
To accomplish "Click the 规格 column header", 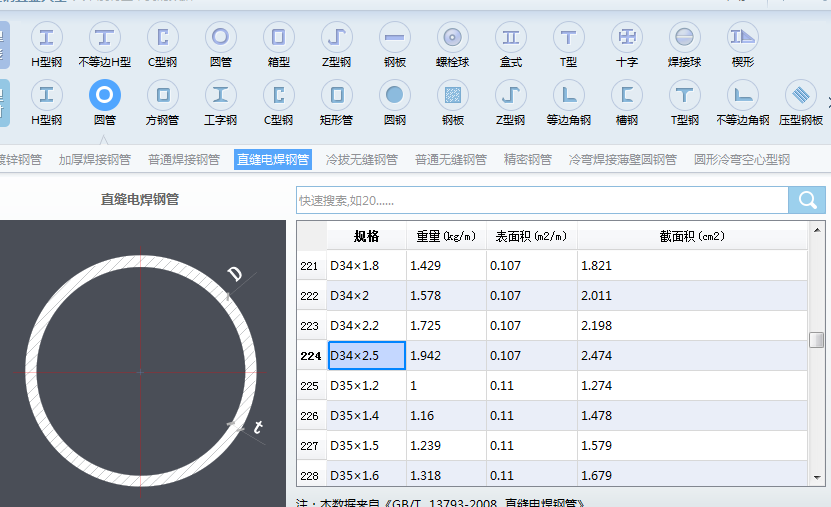I will coord(366,236).
